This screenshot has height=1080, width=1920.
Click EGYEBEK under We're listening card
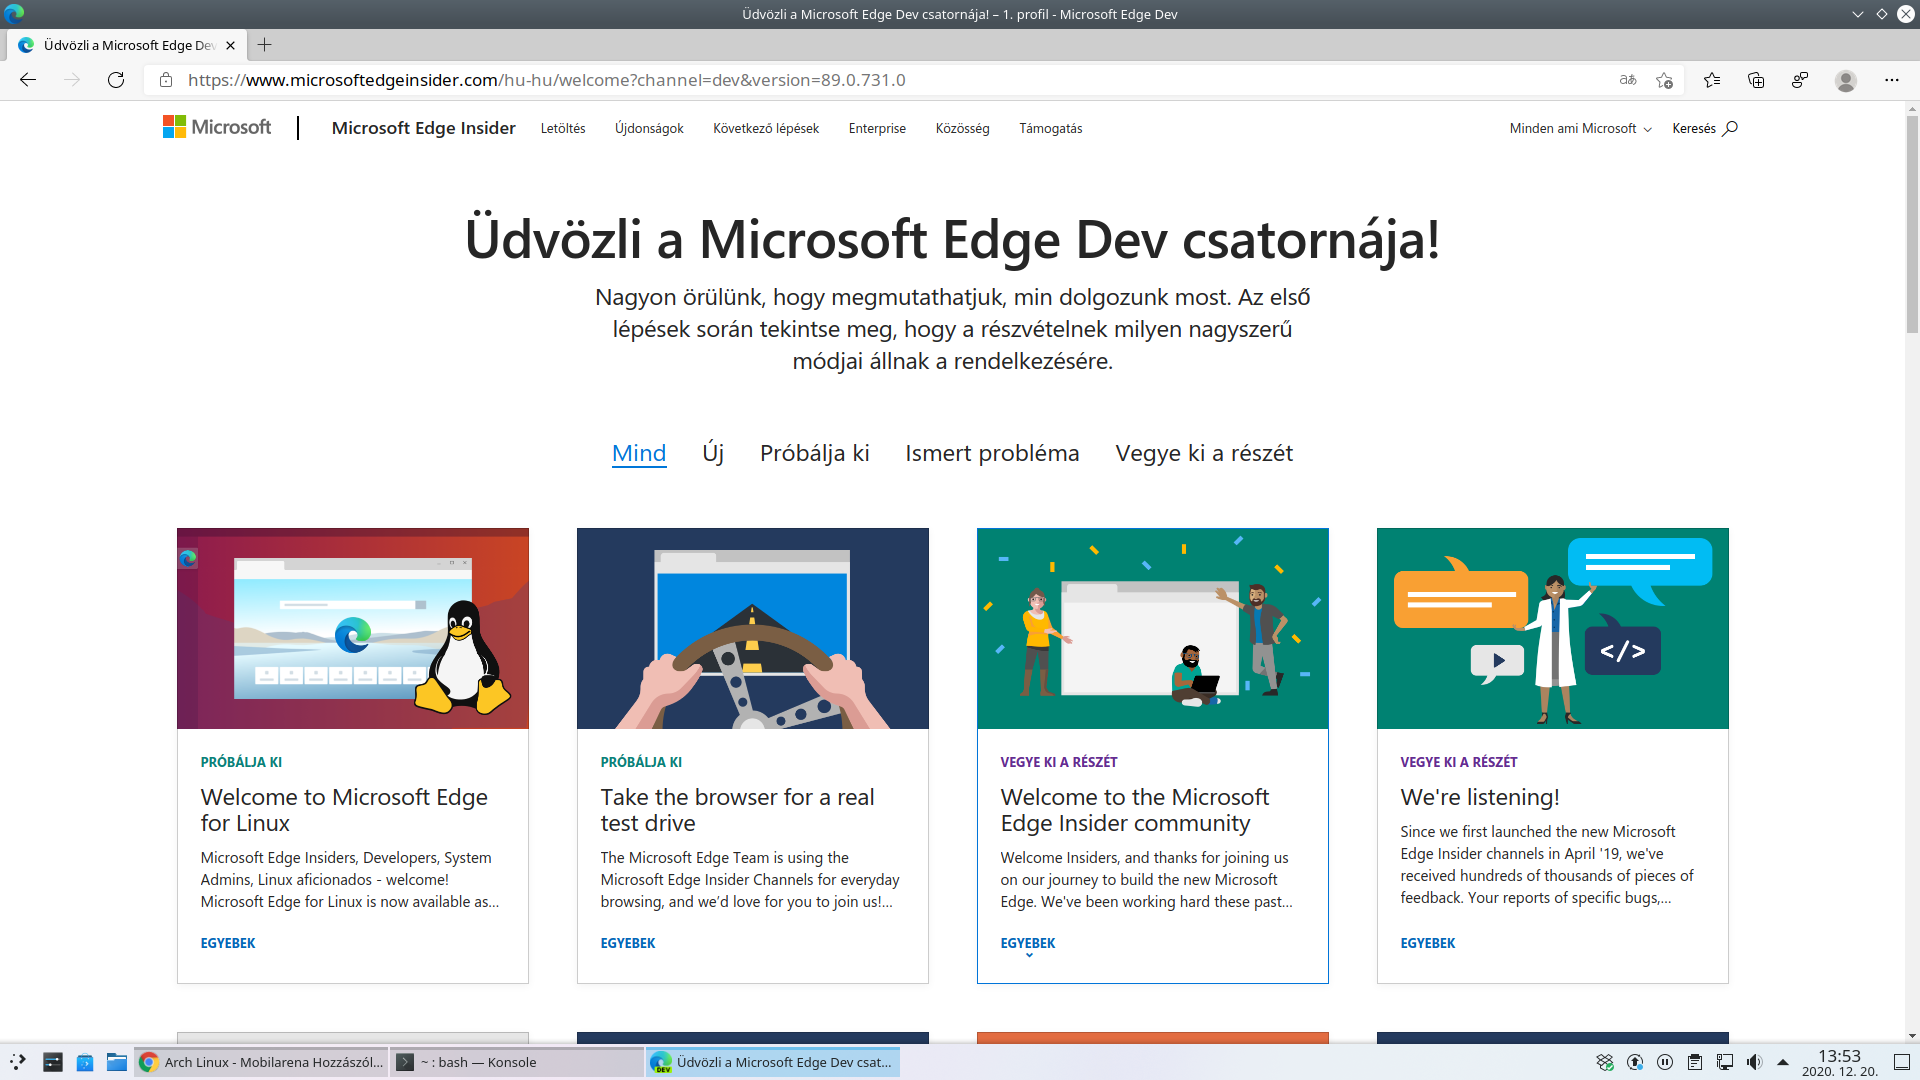[1428, 943]
